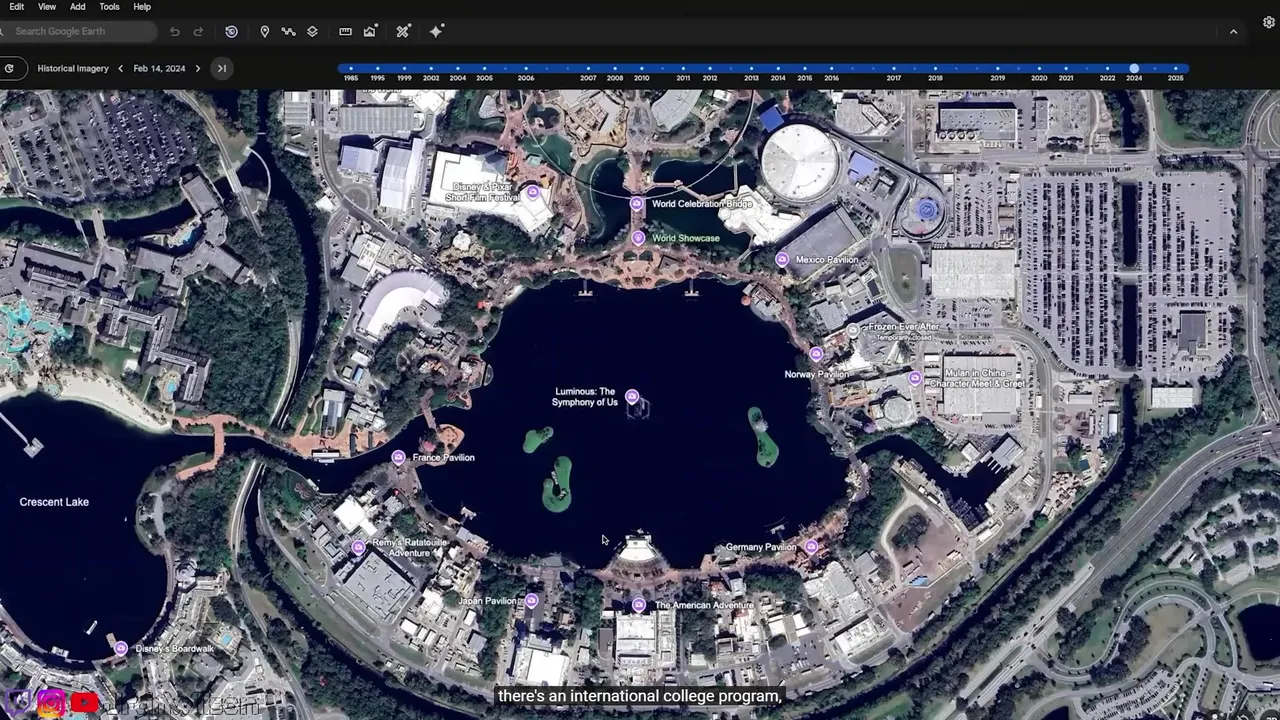The width and height of the screenshot is (1280, 720).
Task: Select the Add placemark pin tool
Action: (265, 32)
